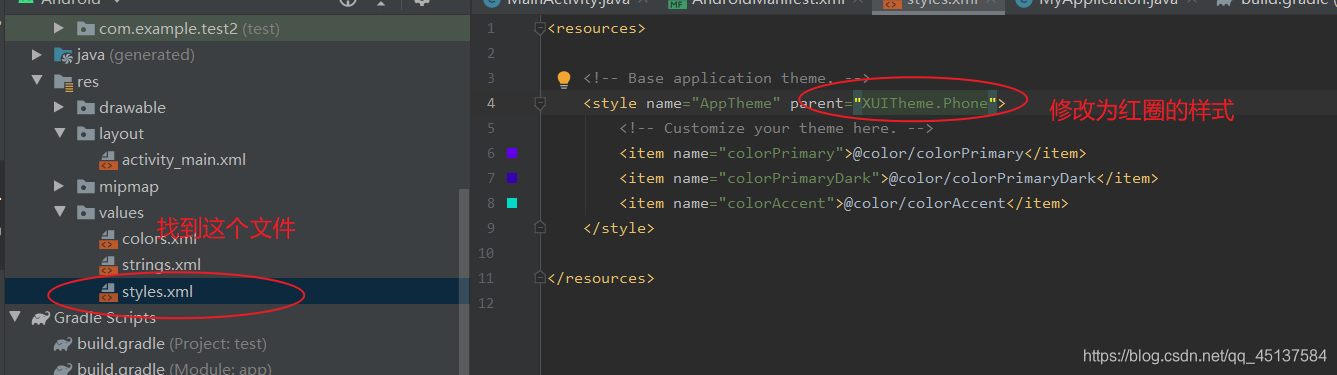The image size is (1337, 375).
Task: Collapse the values folder
Action: click(x=59, y=212)
